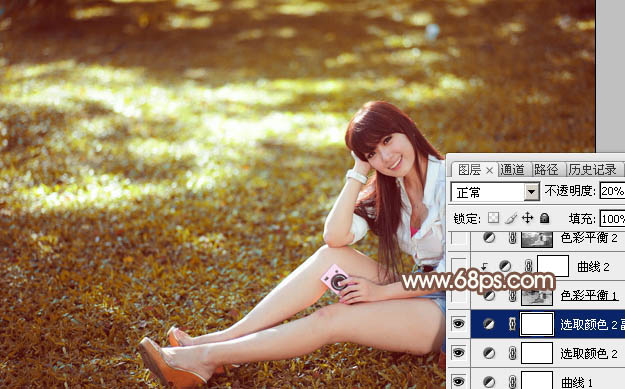Image resolution: width=625 pixels, height=389 pixels.
Task: Toggle lock image pixels brush icon
Action: pyautogui.click(x=511, y=218)
